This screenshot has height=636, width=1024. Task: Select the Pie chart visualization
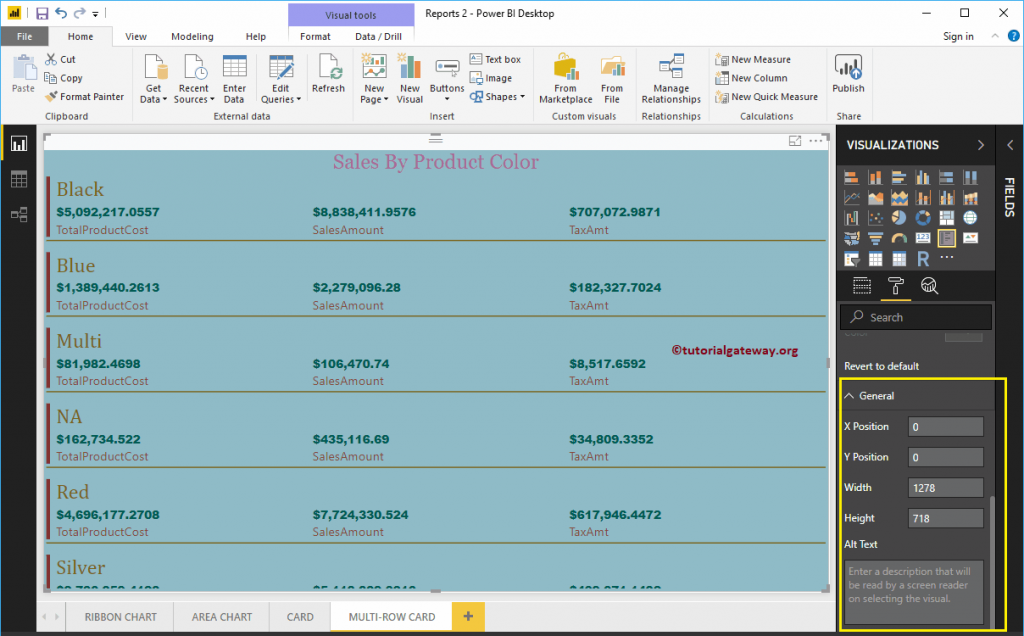(900, 218)
